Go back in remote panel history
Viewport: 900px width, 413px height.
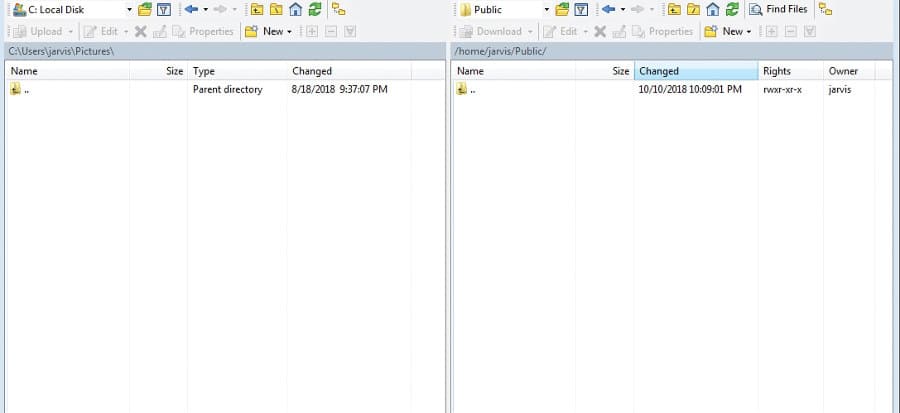pyautogui.click(x=608, y=9)
